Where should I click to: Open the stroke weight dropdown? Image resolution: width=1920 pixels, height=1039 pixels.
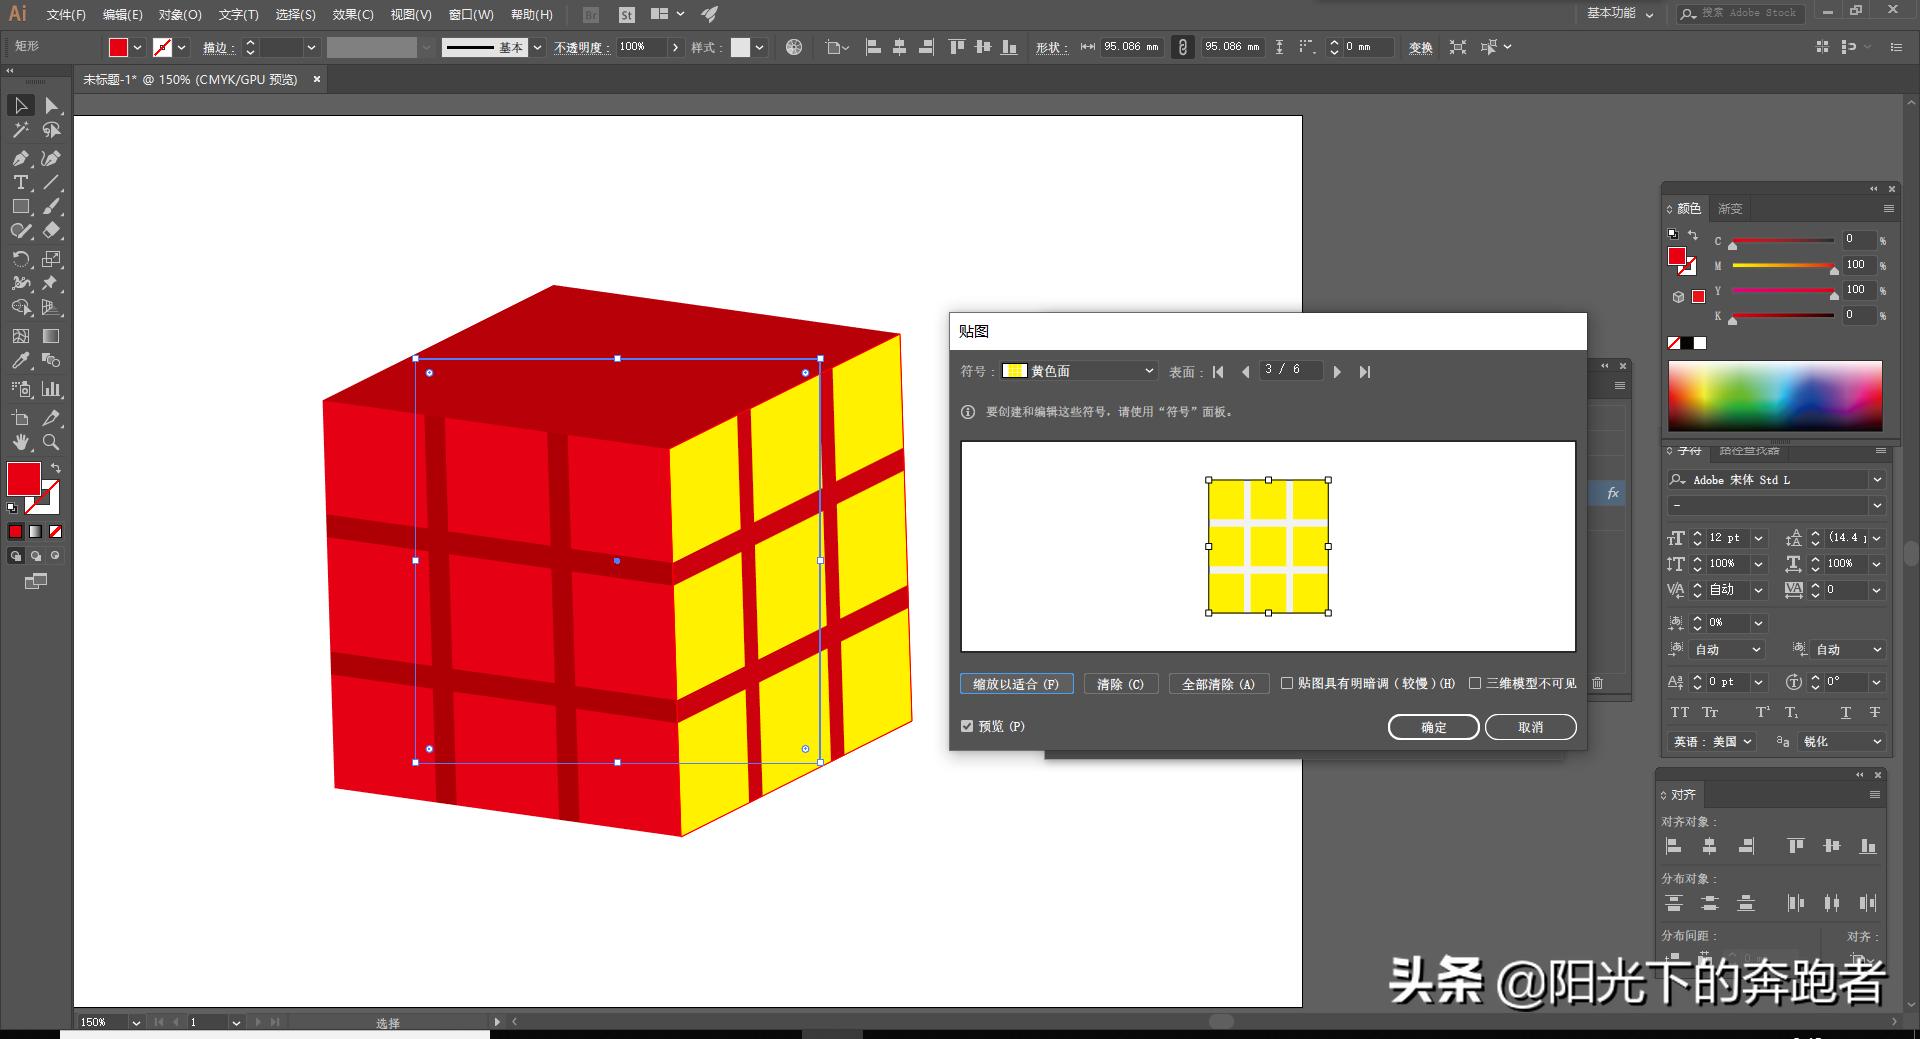coord(310,47)
